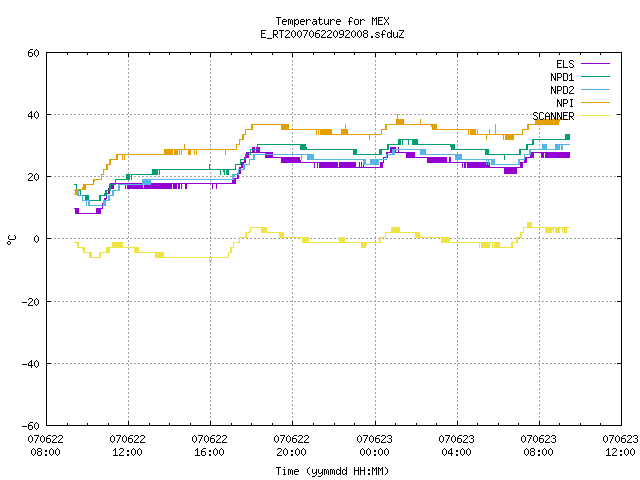Click the green NPD1 legend line sample
This screenshot has width=640, height=480.
[595, 77]
